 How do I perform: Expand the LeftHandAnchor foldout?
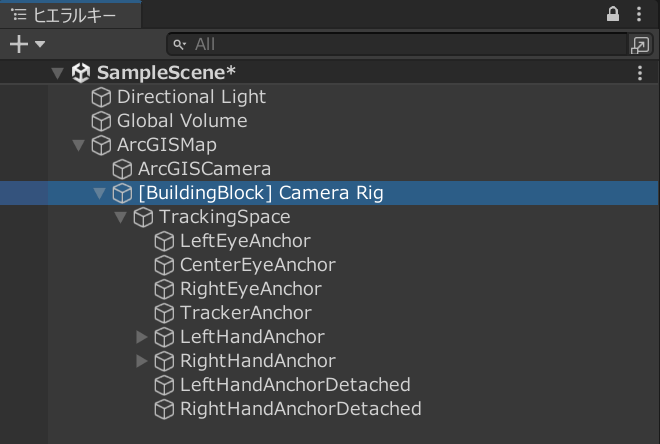[141, 337]
